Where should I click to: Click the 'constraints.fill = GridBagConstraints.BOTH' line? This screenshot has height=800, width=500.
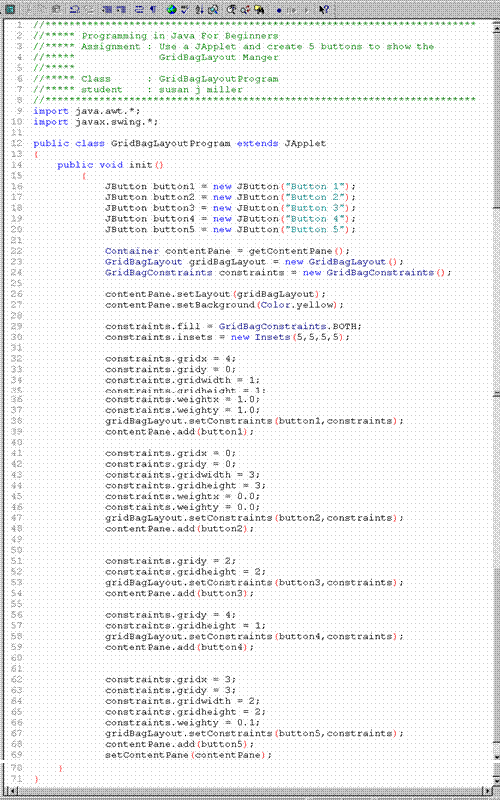click(x=233, y=327)
